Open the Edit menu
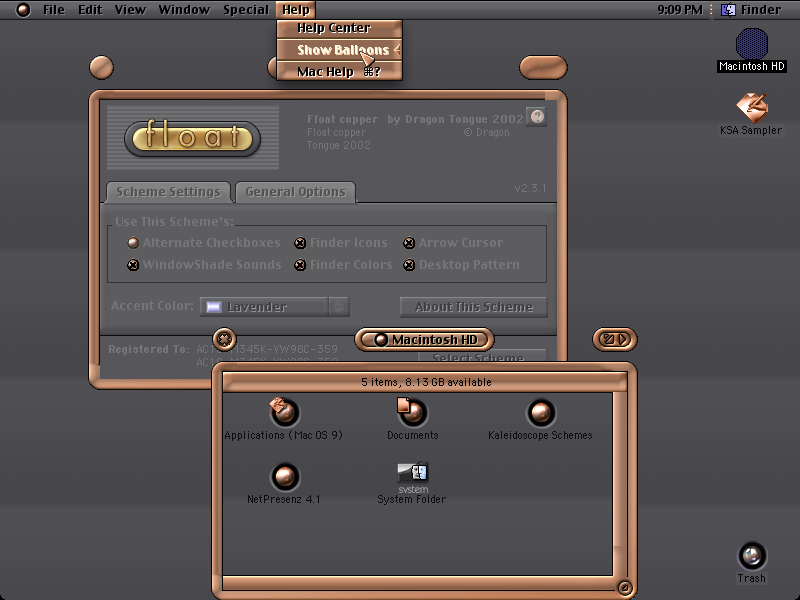800x600 pixels. [x=90, y=10]
